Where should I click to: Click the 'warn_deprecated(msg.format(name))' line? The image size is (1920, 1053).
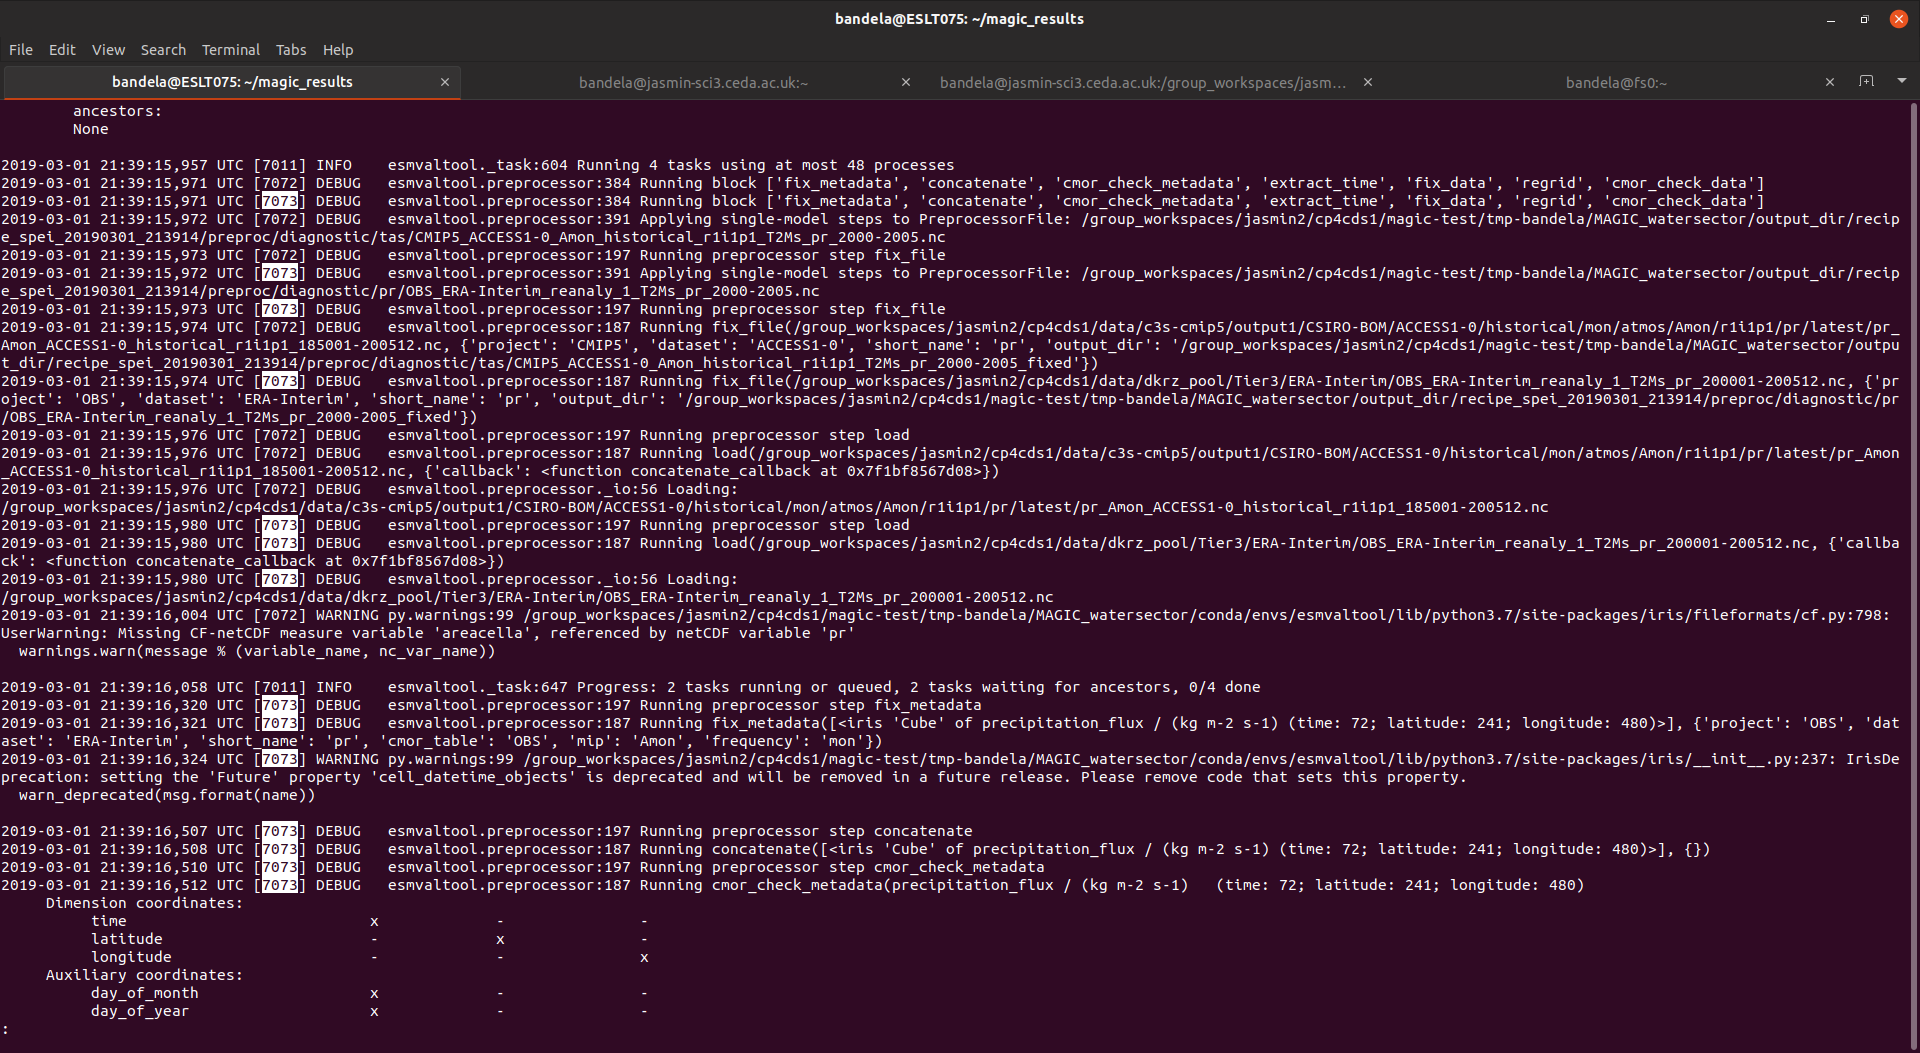tap(167, 795)
